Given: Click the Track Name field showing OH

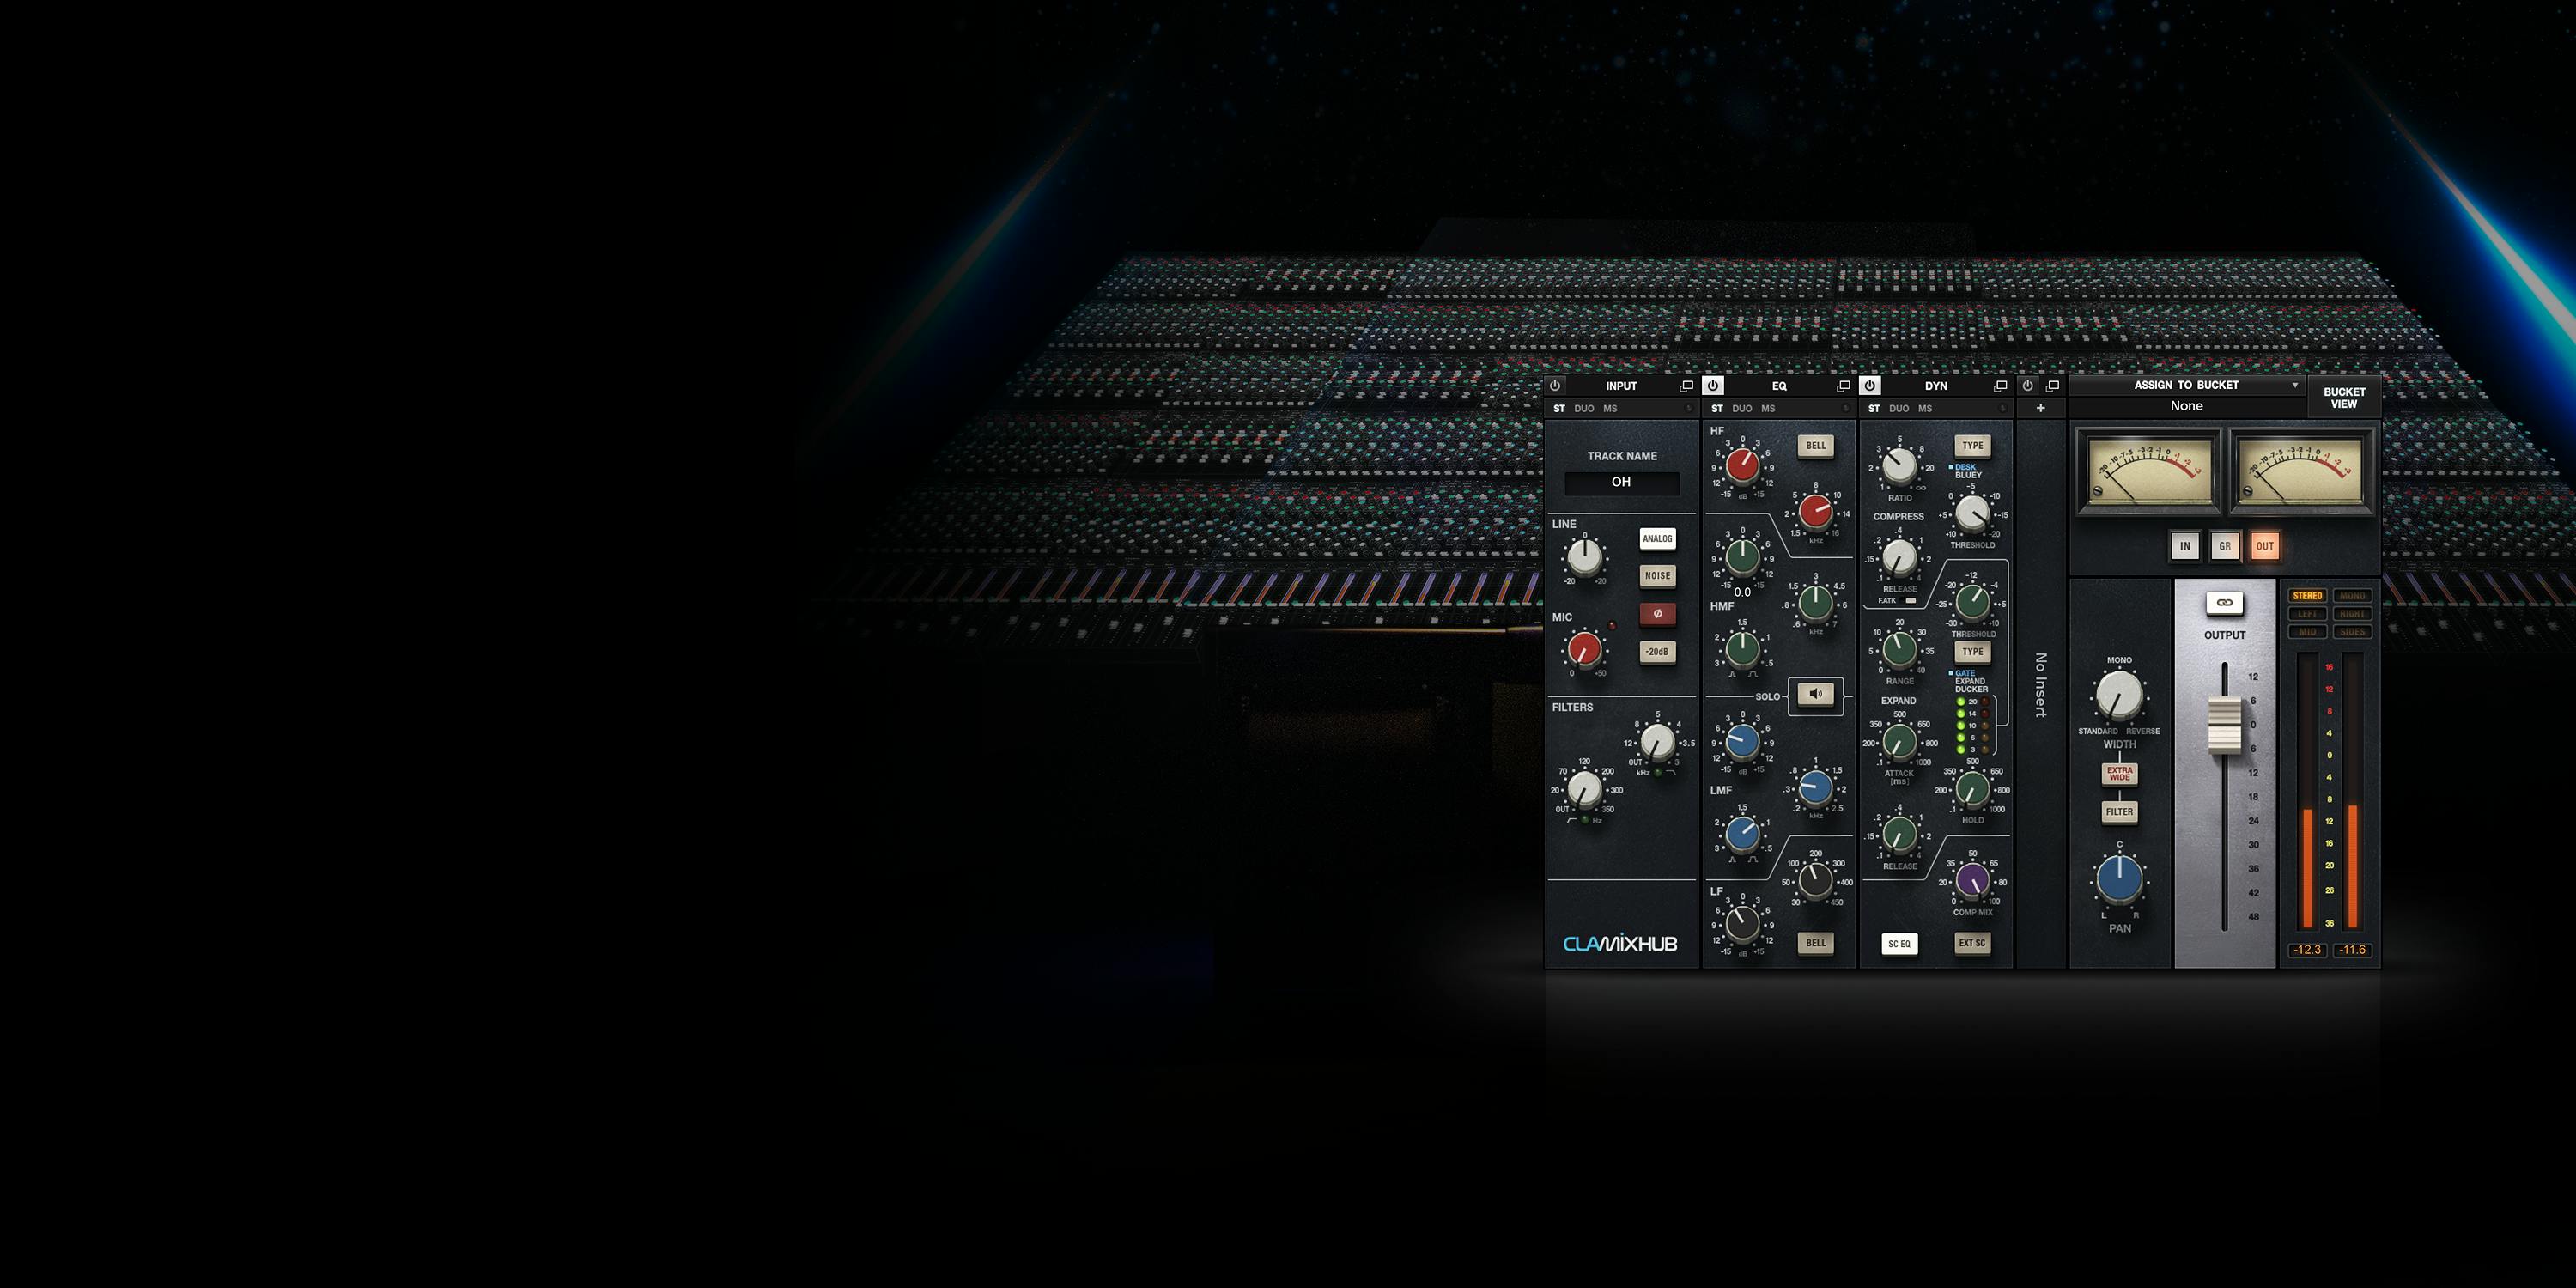Looking at the screenshot, I should coord(1621,482).
